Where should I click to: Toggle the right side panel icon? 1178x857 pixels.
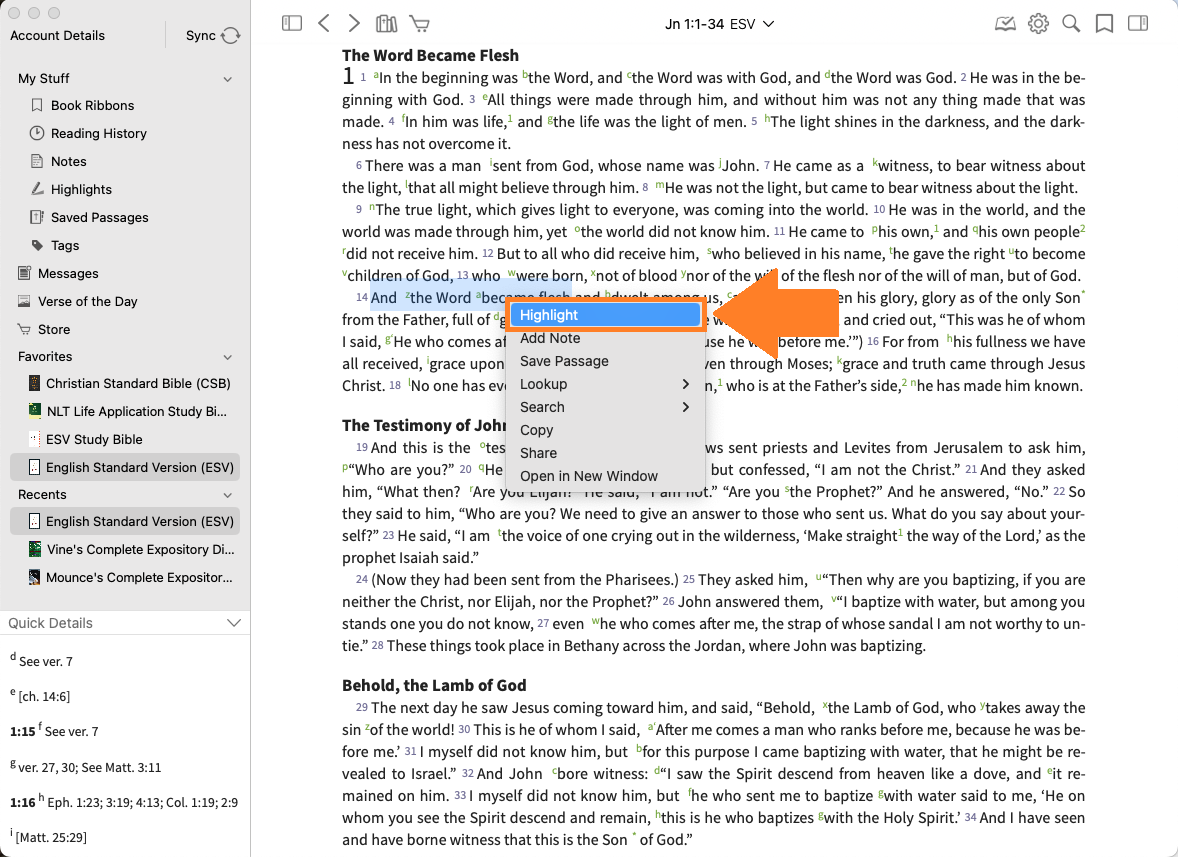pyautogui.click(x=1137, y=24)
